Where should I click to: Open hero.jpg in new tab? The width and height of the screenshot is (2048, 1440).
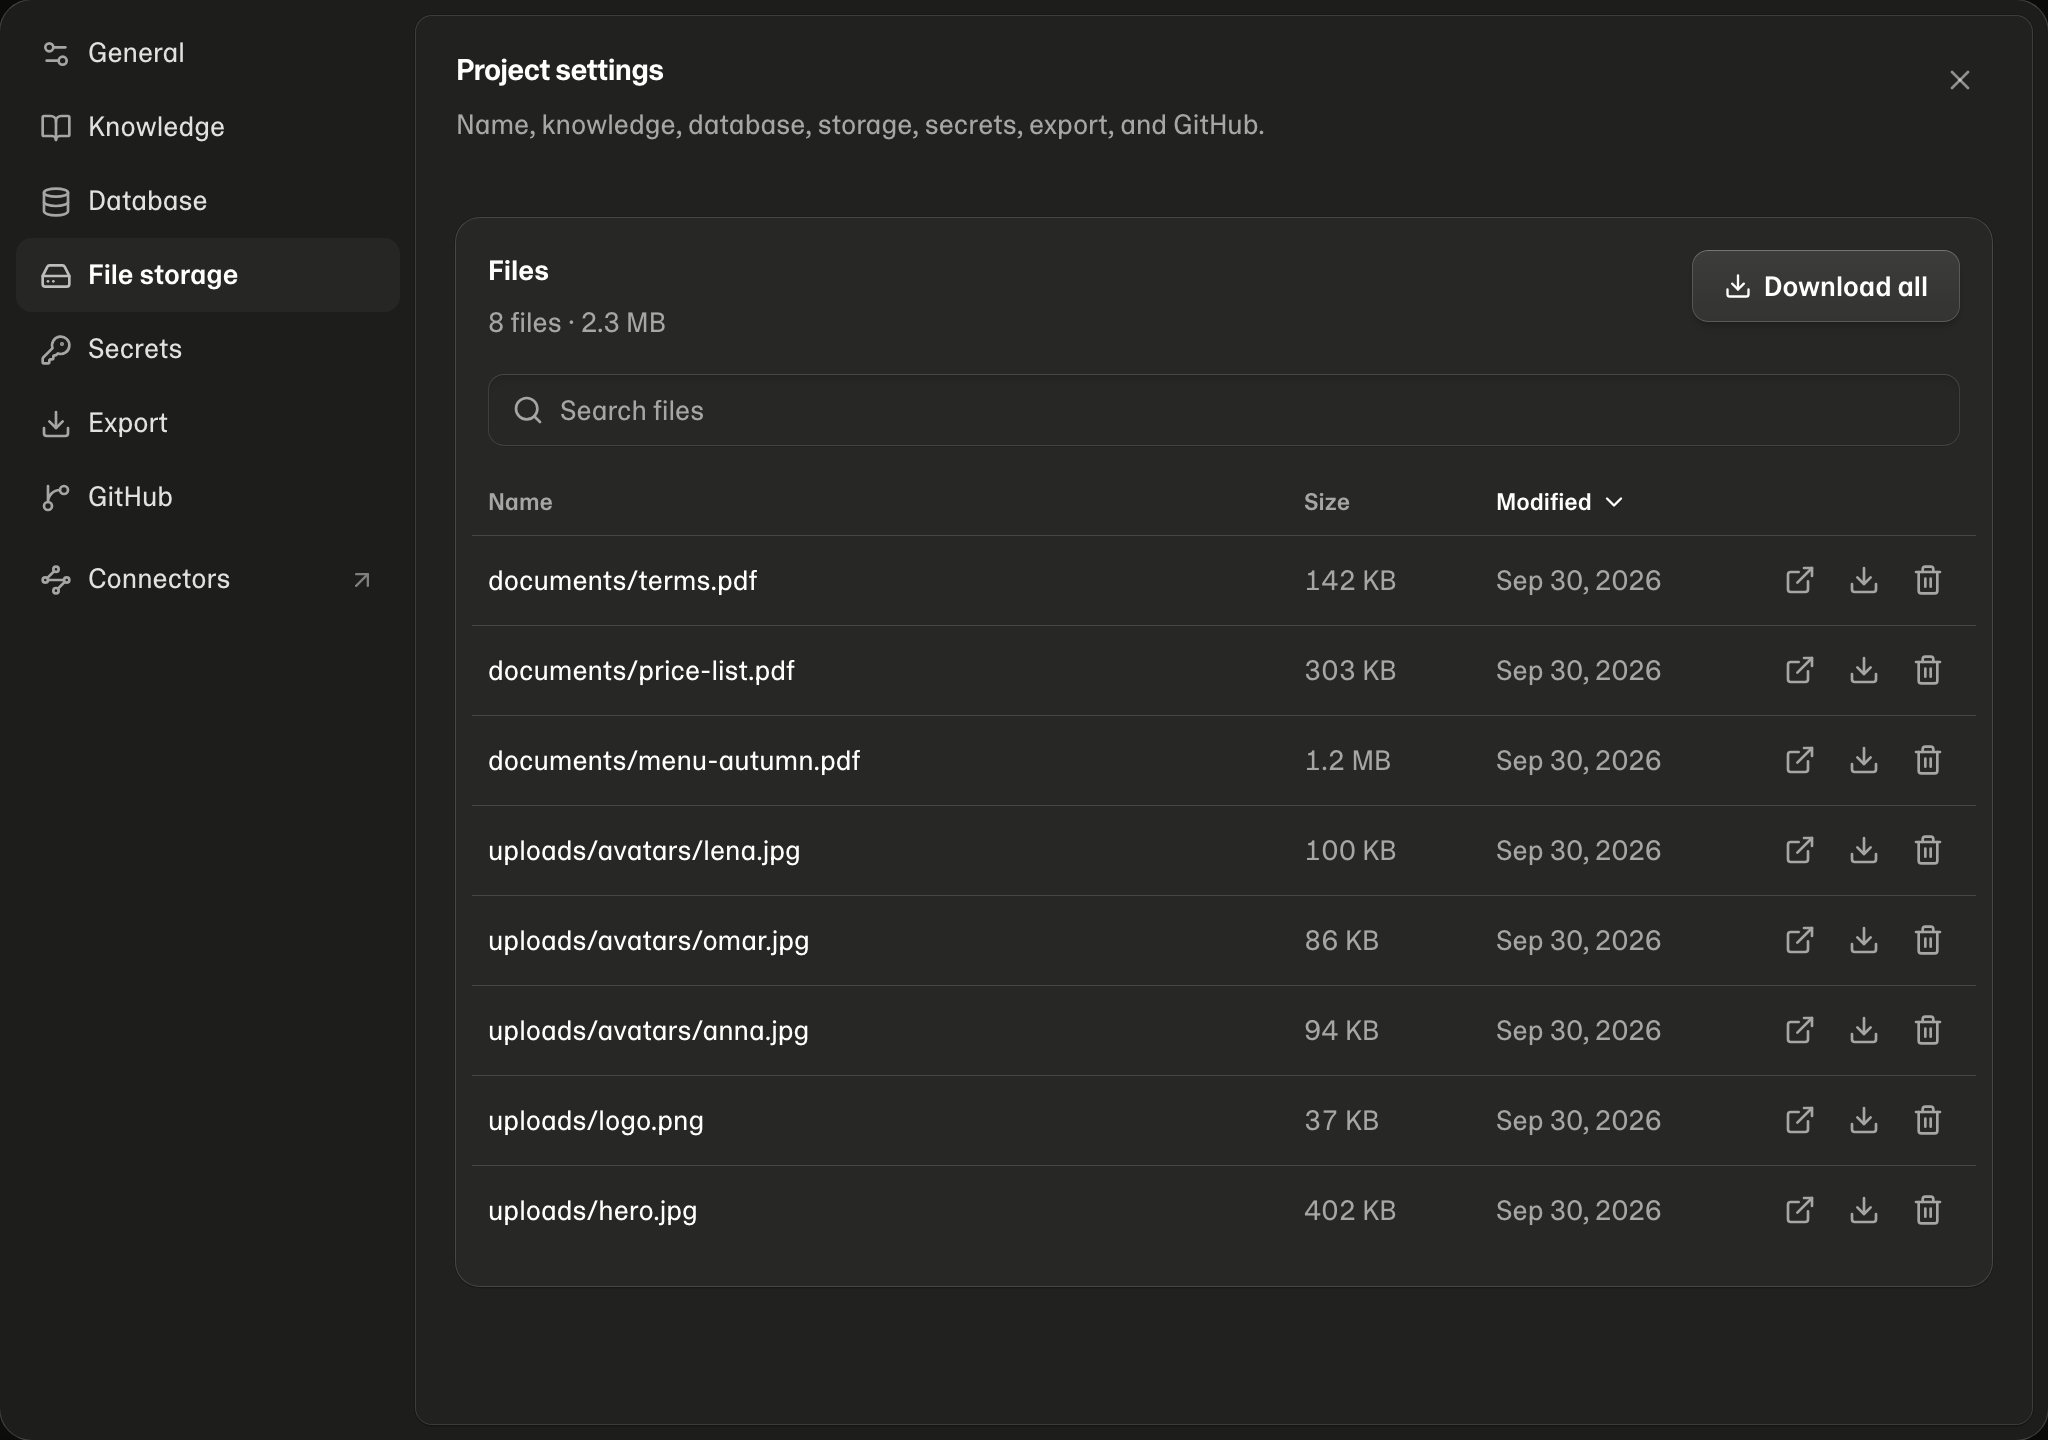pyautogui.click(x=1799, y=1210)
